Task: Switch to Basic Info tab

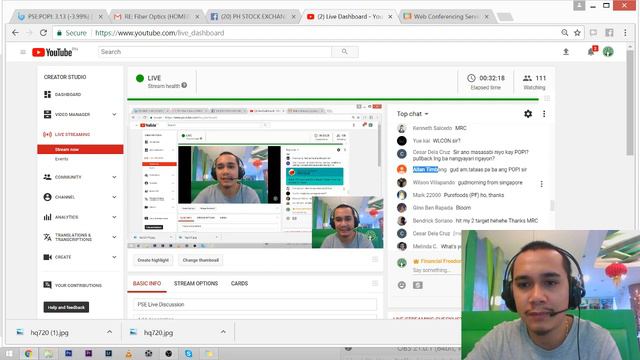Action: tap(147, 283)
